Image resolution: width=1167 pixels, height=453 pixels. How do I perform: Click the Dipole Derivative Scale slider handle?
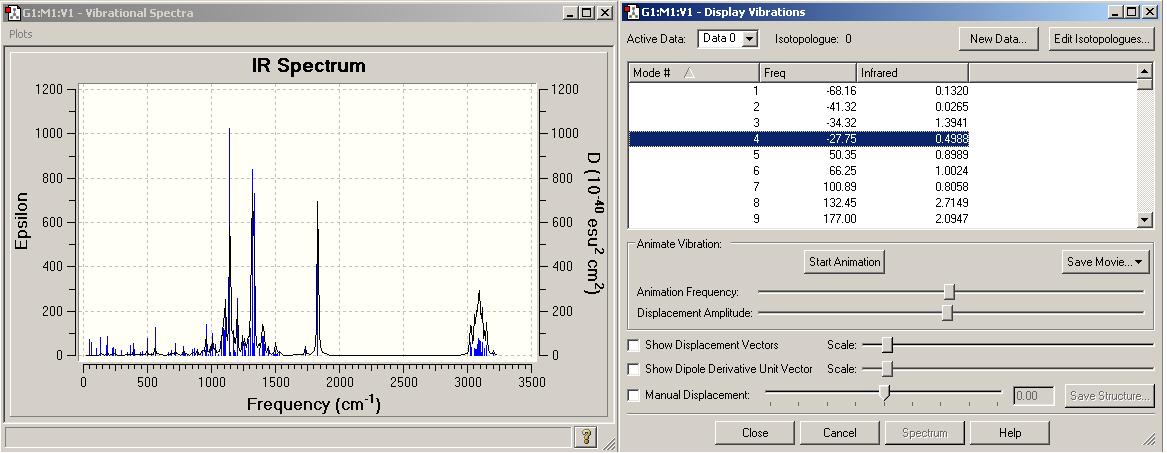[x=887, y=369]
